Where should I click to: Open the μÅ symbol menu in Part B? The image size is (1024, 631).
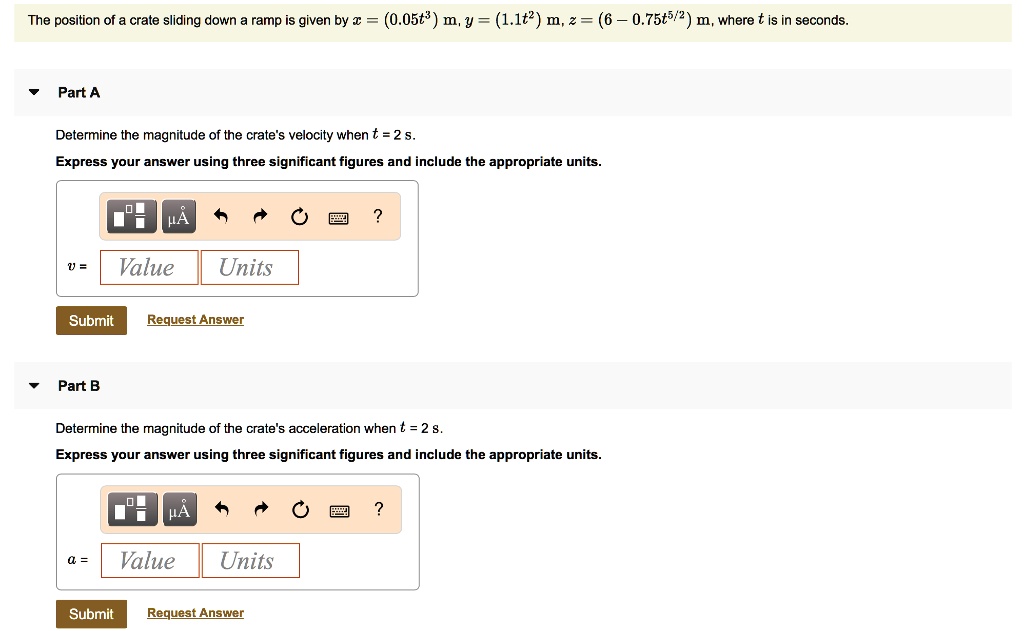pyautogui.click(x=179, y=509)
